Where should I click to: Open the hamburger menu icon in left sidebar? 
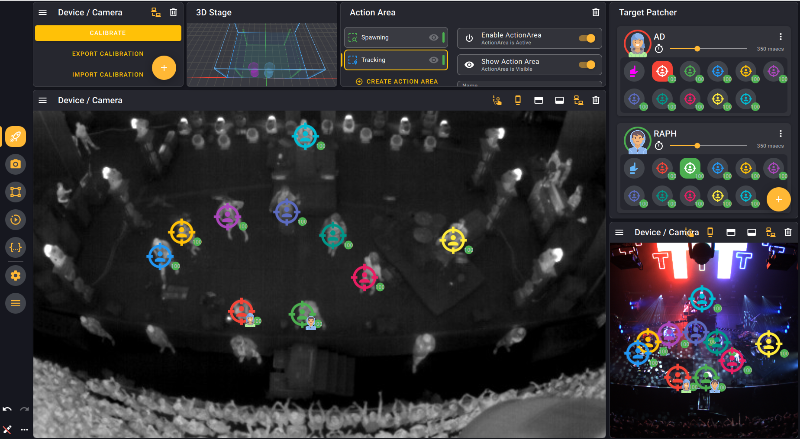[16, 302]
